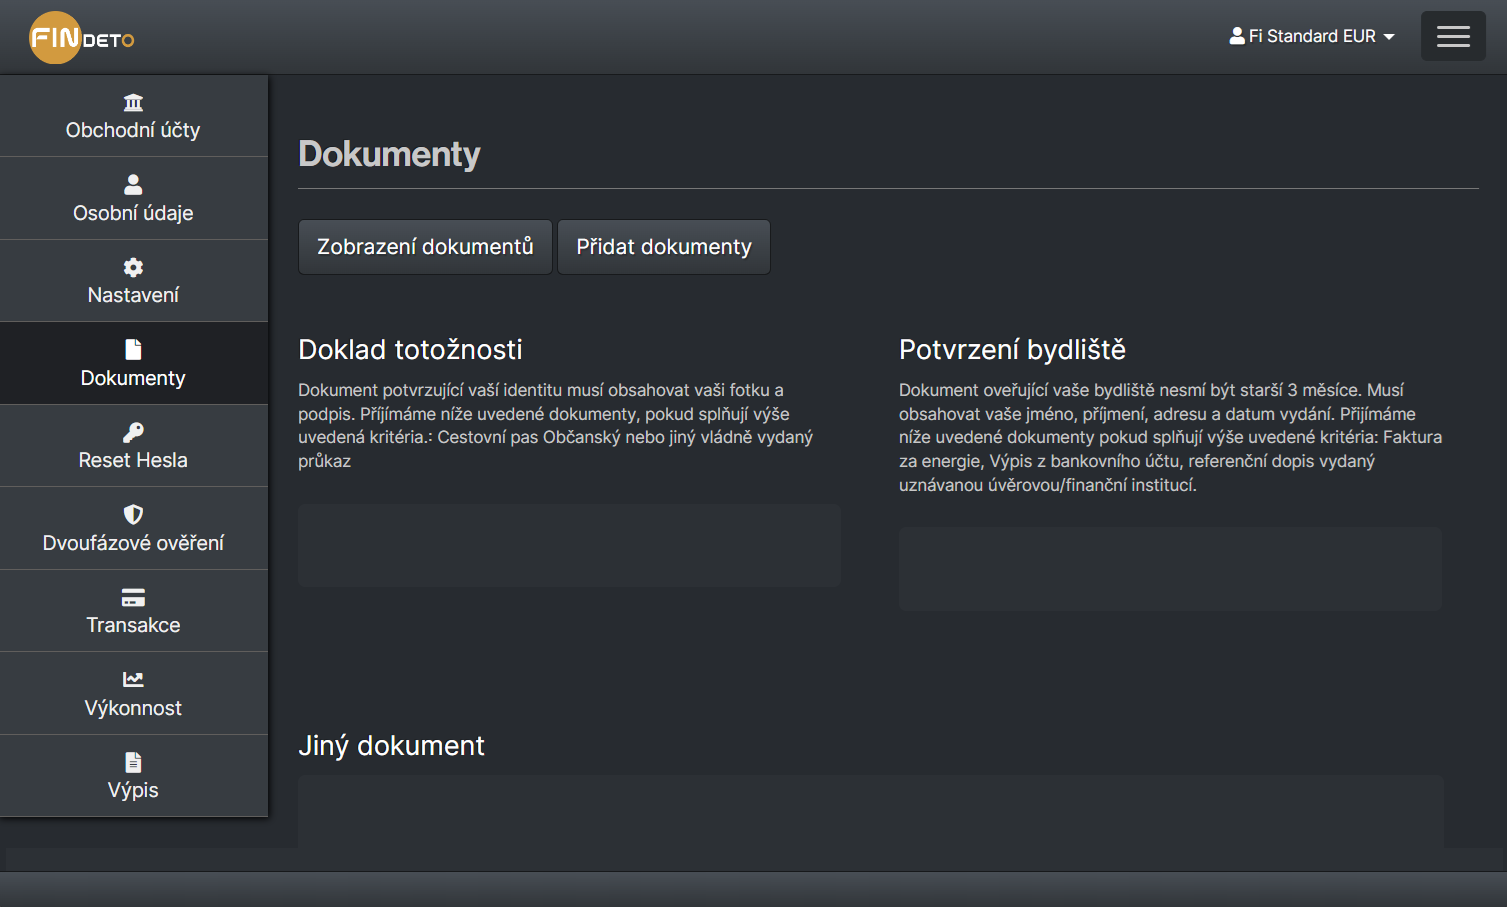Image resolution: width=1507 pixels, height=907 pixels.
Task: Switch to the Přidat dokumenty tab
Action: click(663, 247)
